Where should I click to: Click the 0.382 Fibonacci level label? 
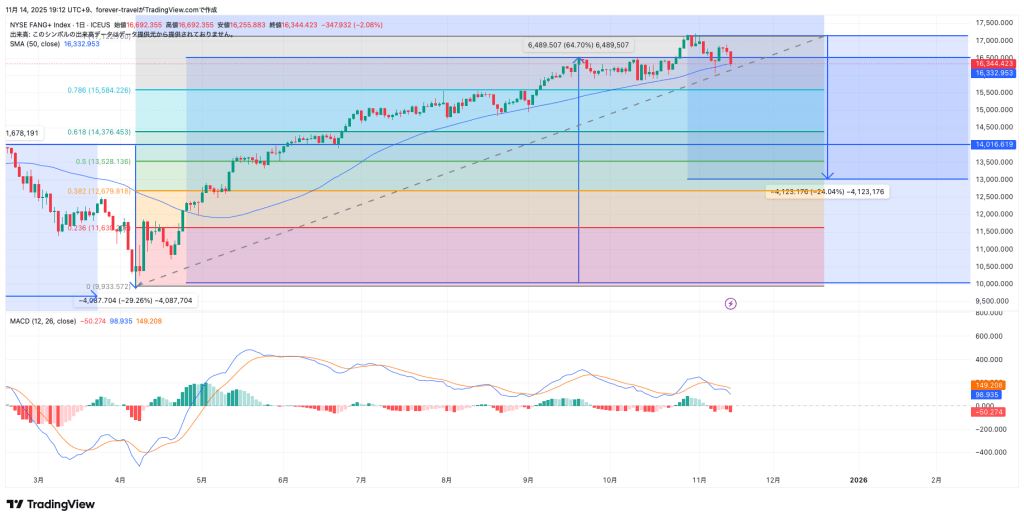(100, 191)
